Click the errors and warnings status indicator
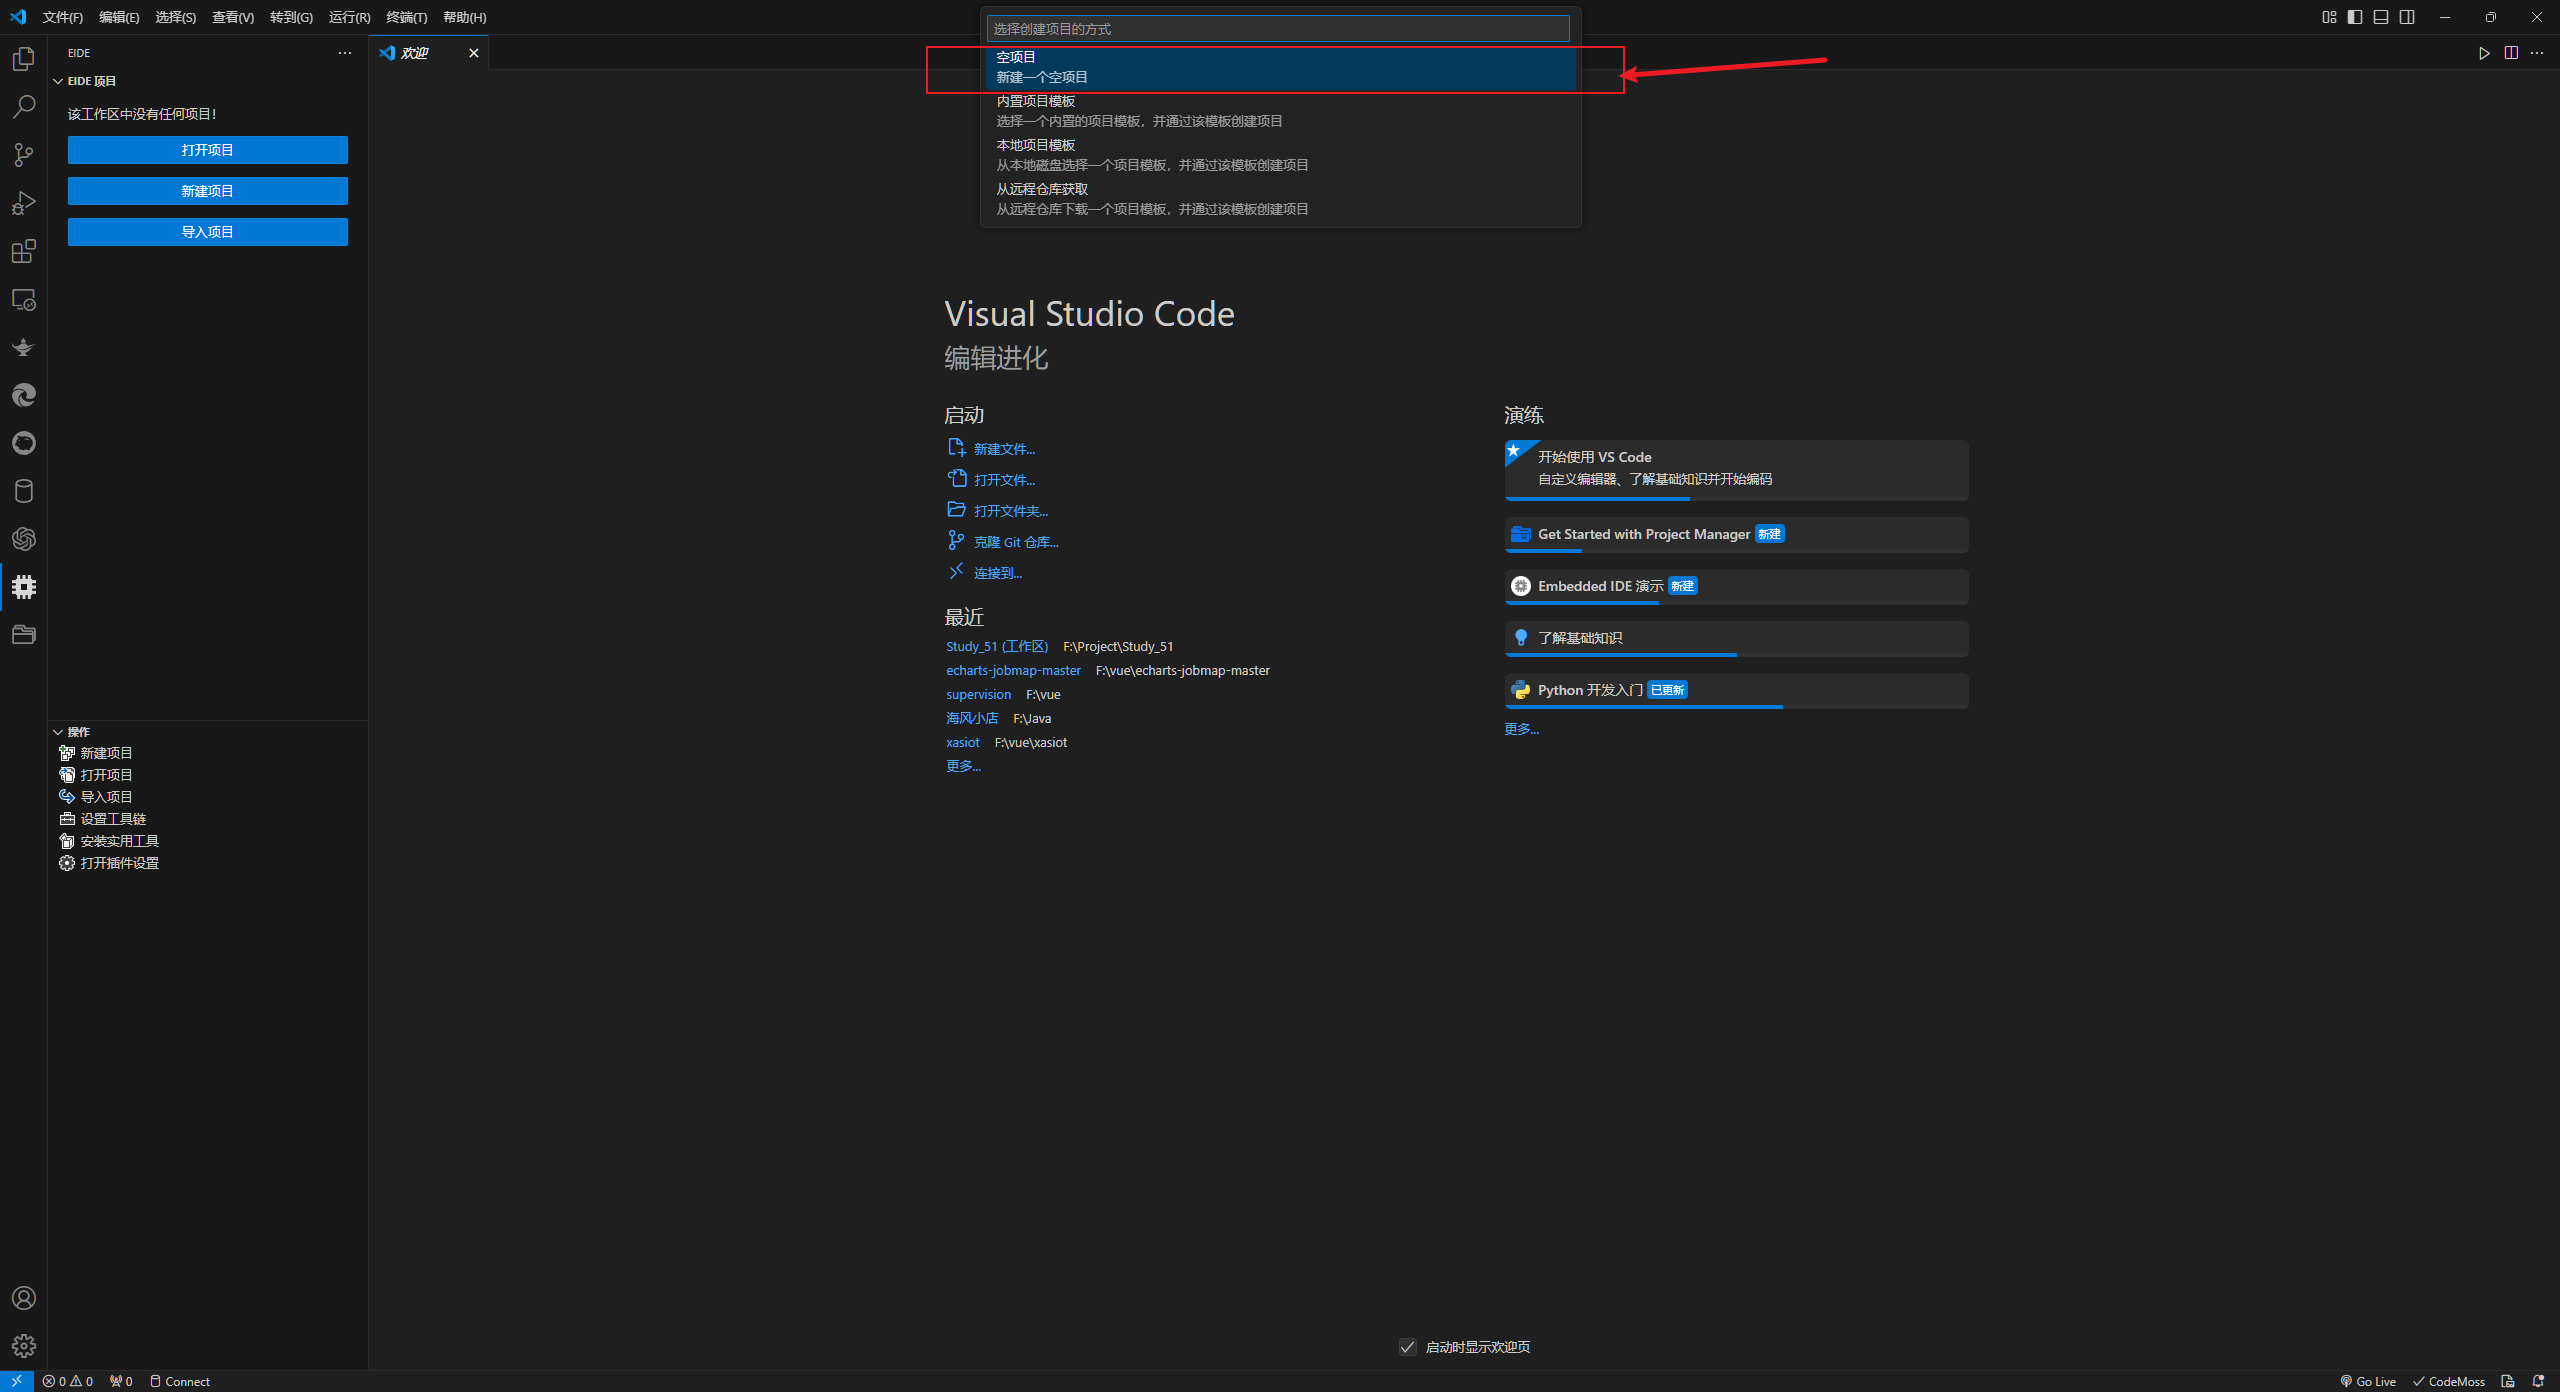Image resolution: width=2560 pixels, height=1392 pixels. [x=68, y=1381]
